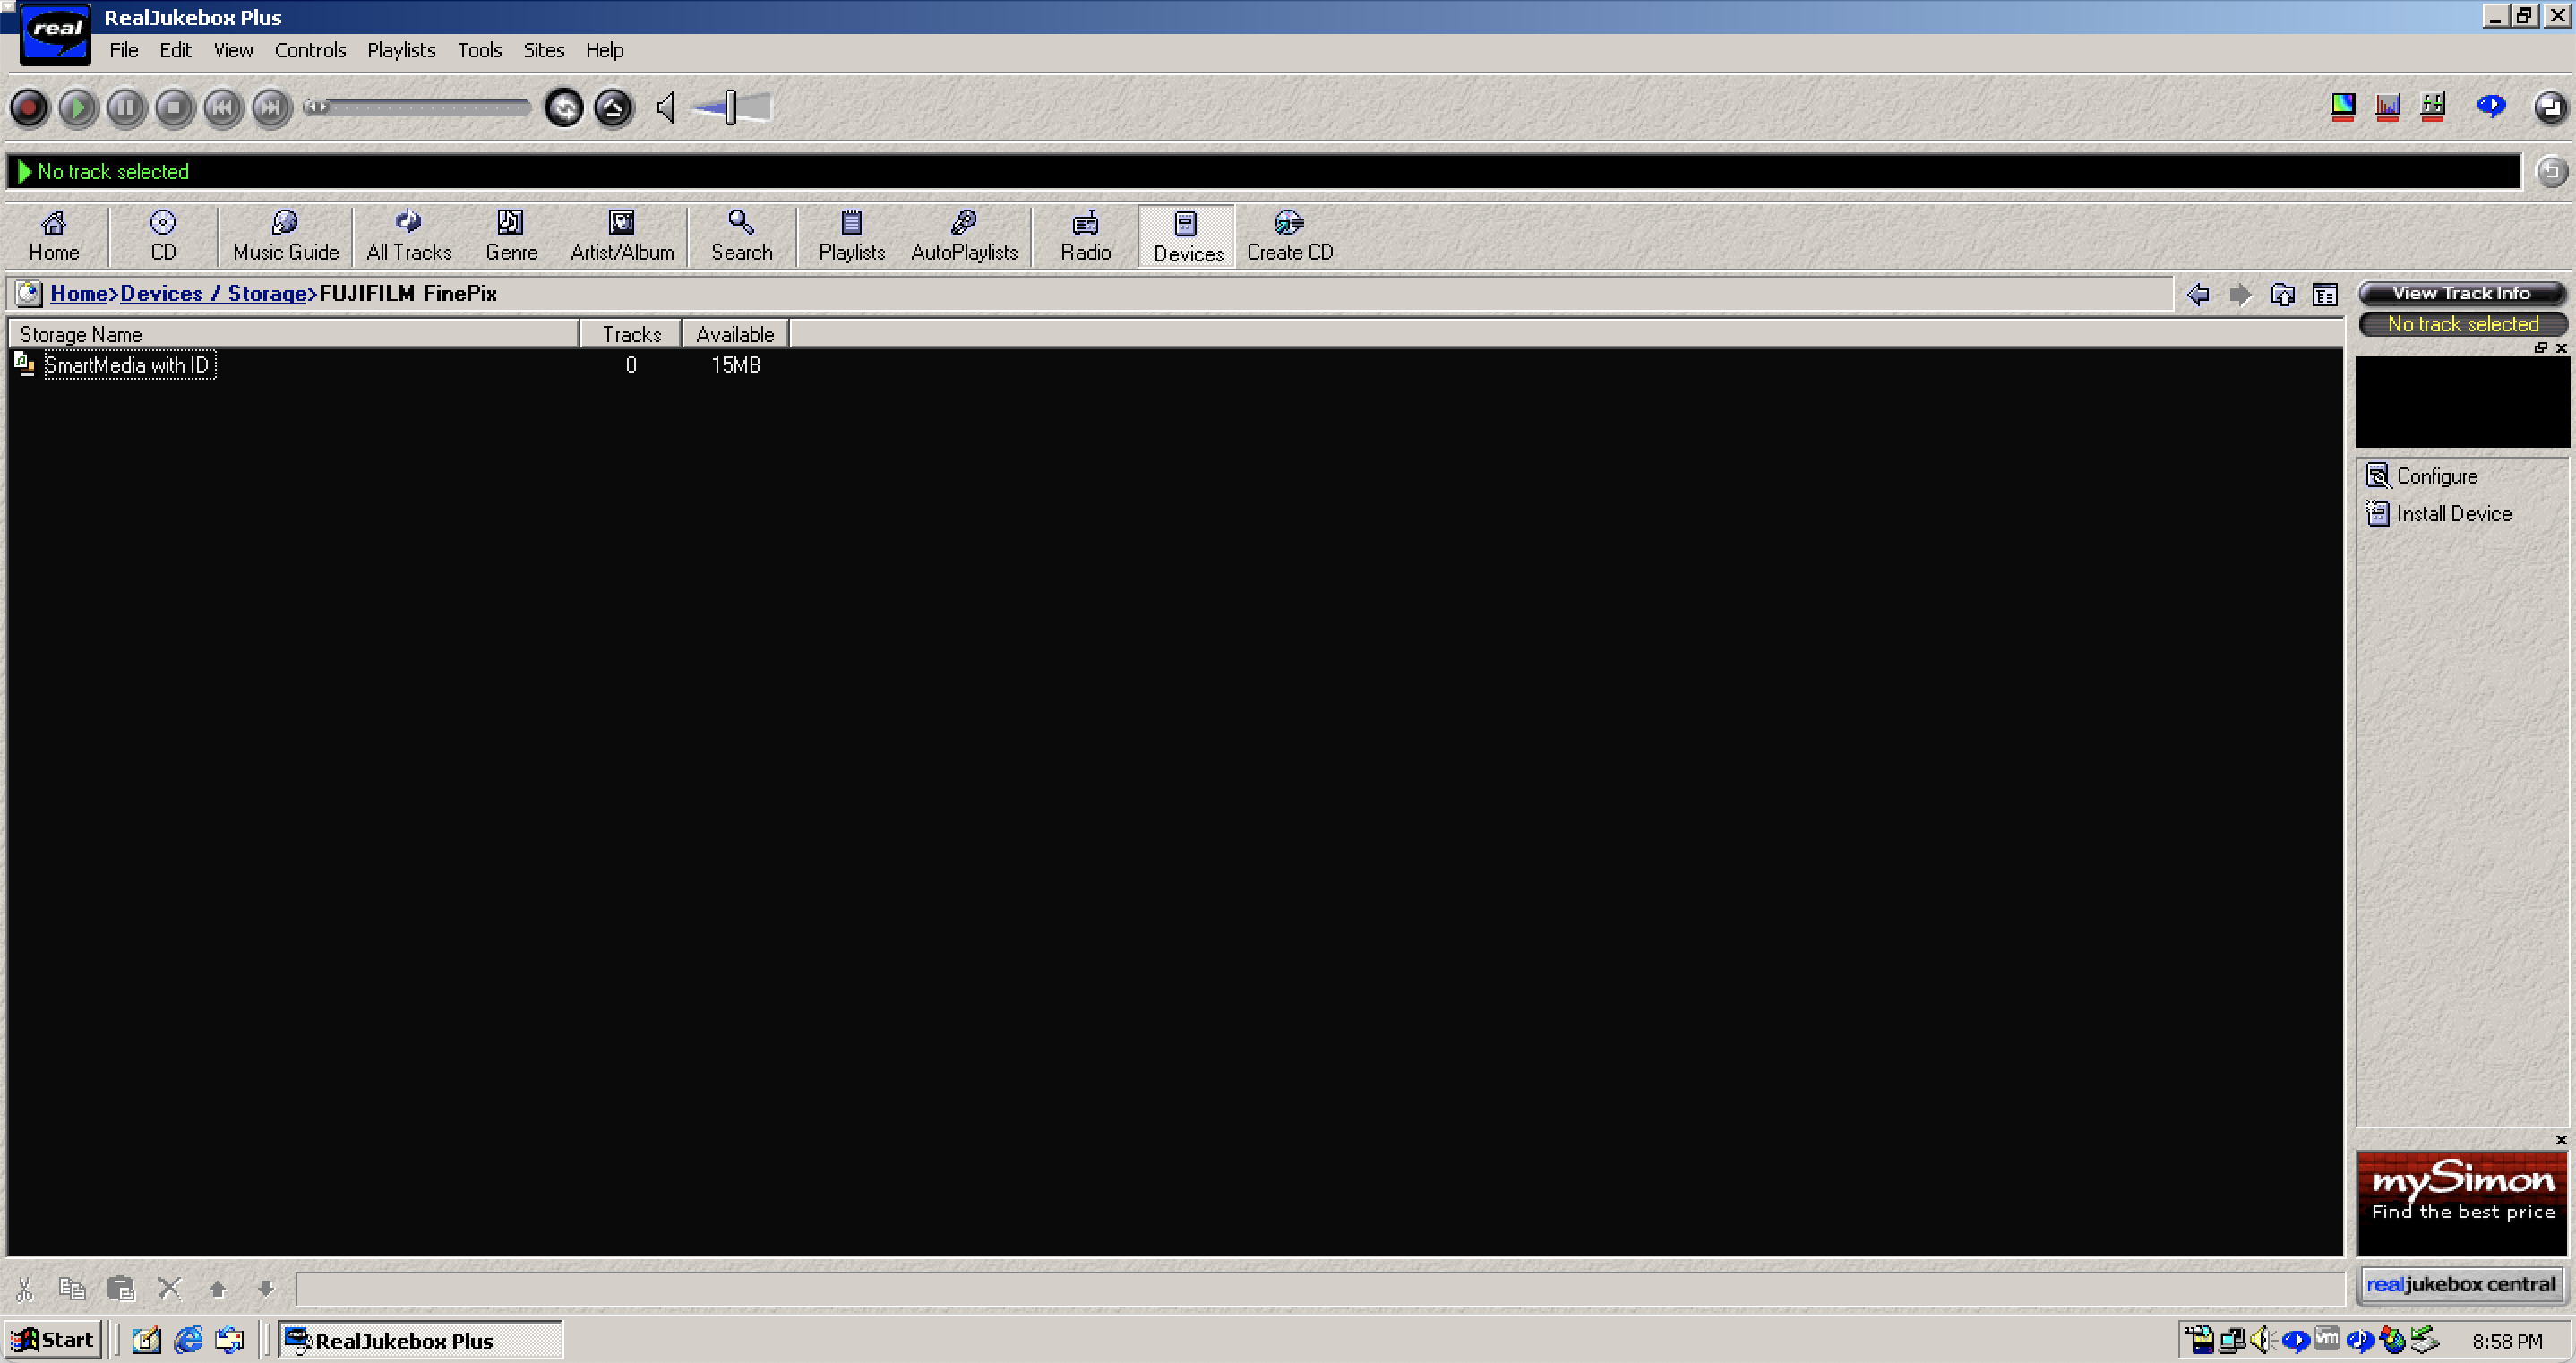Click the move up arrow icon

[x=217, y=1289]
